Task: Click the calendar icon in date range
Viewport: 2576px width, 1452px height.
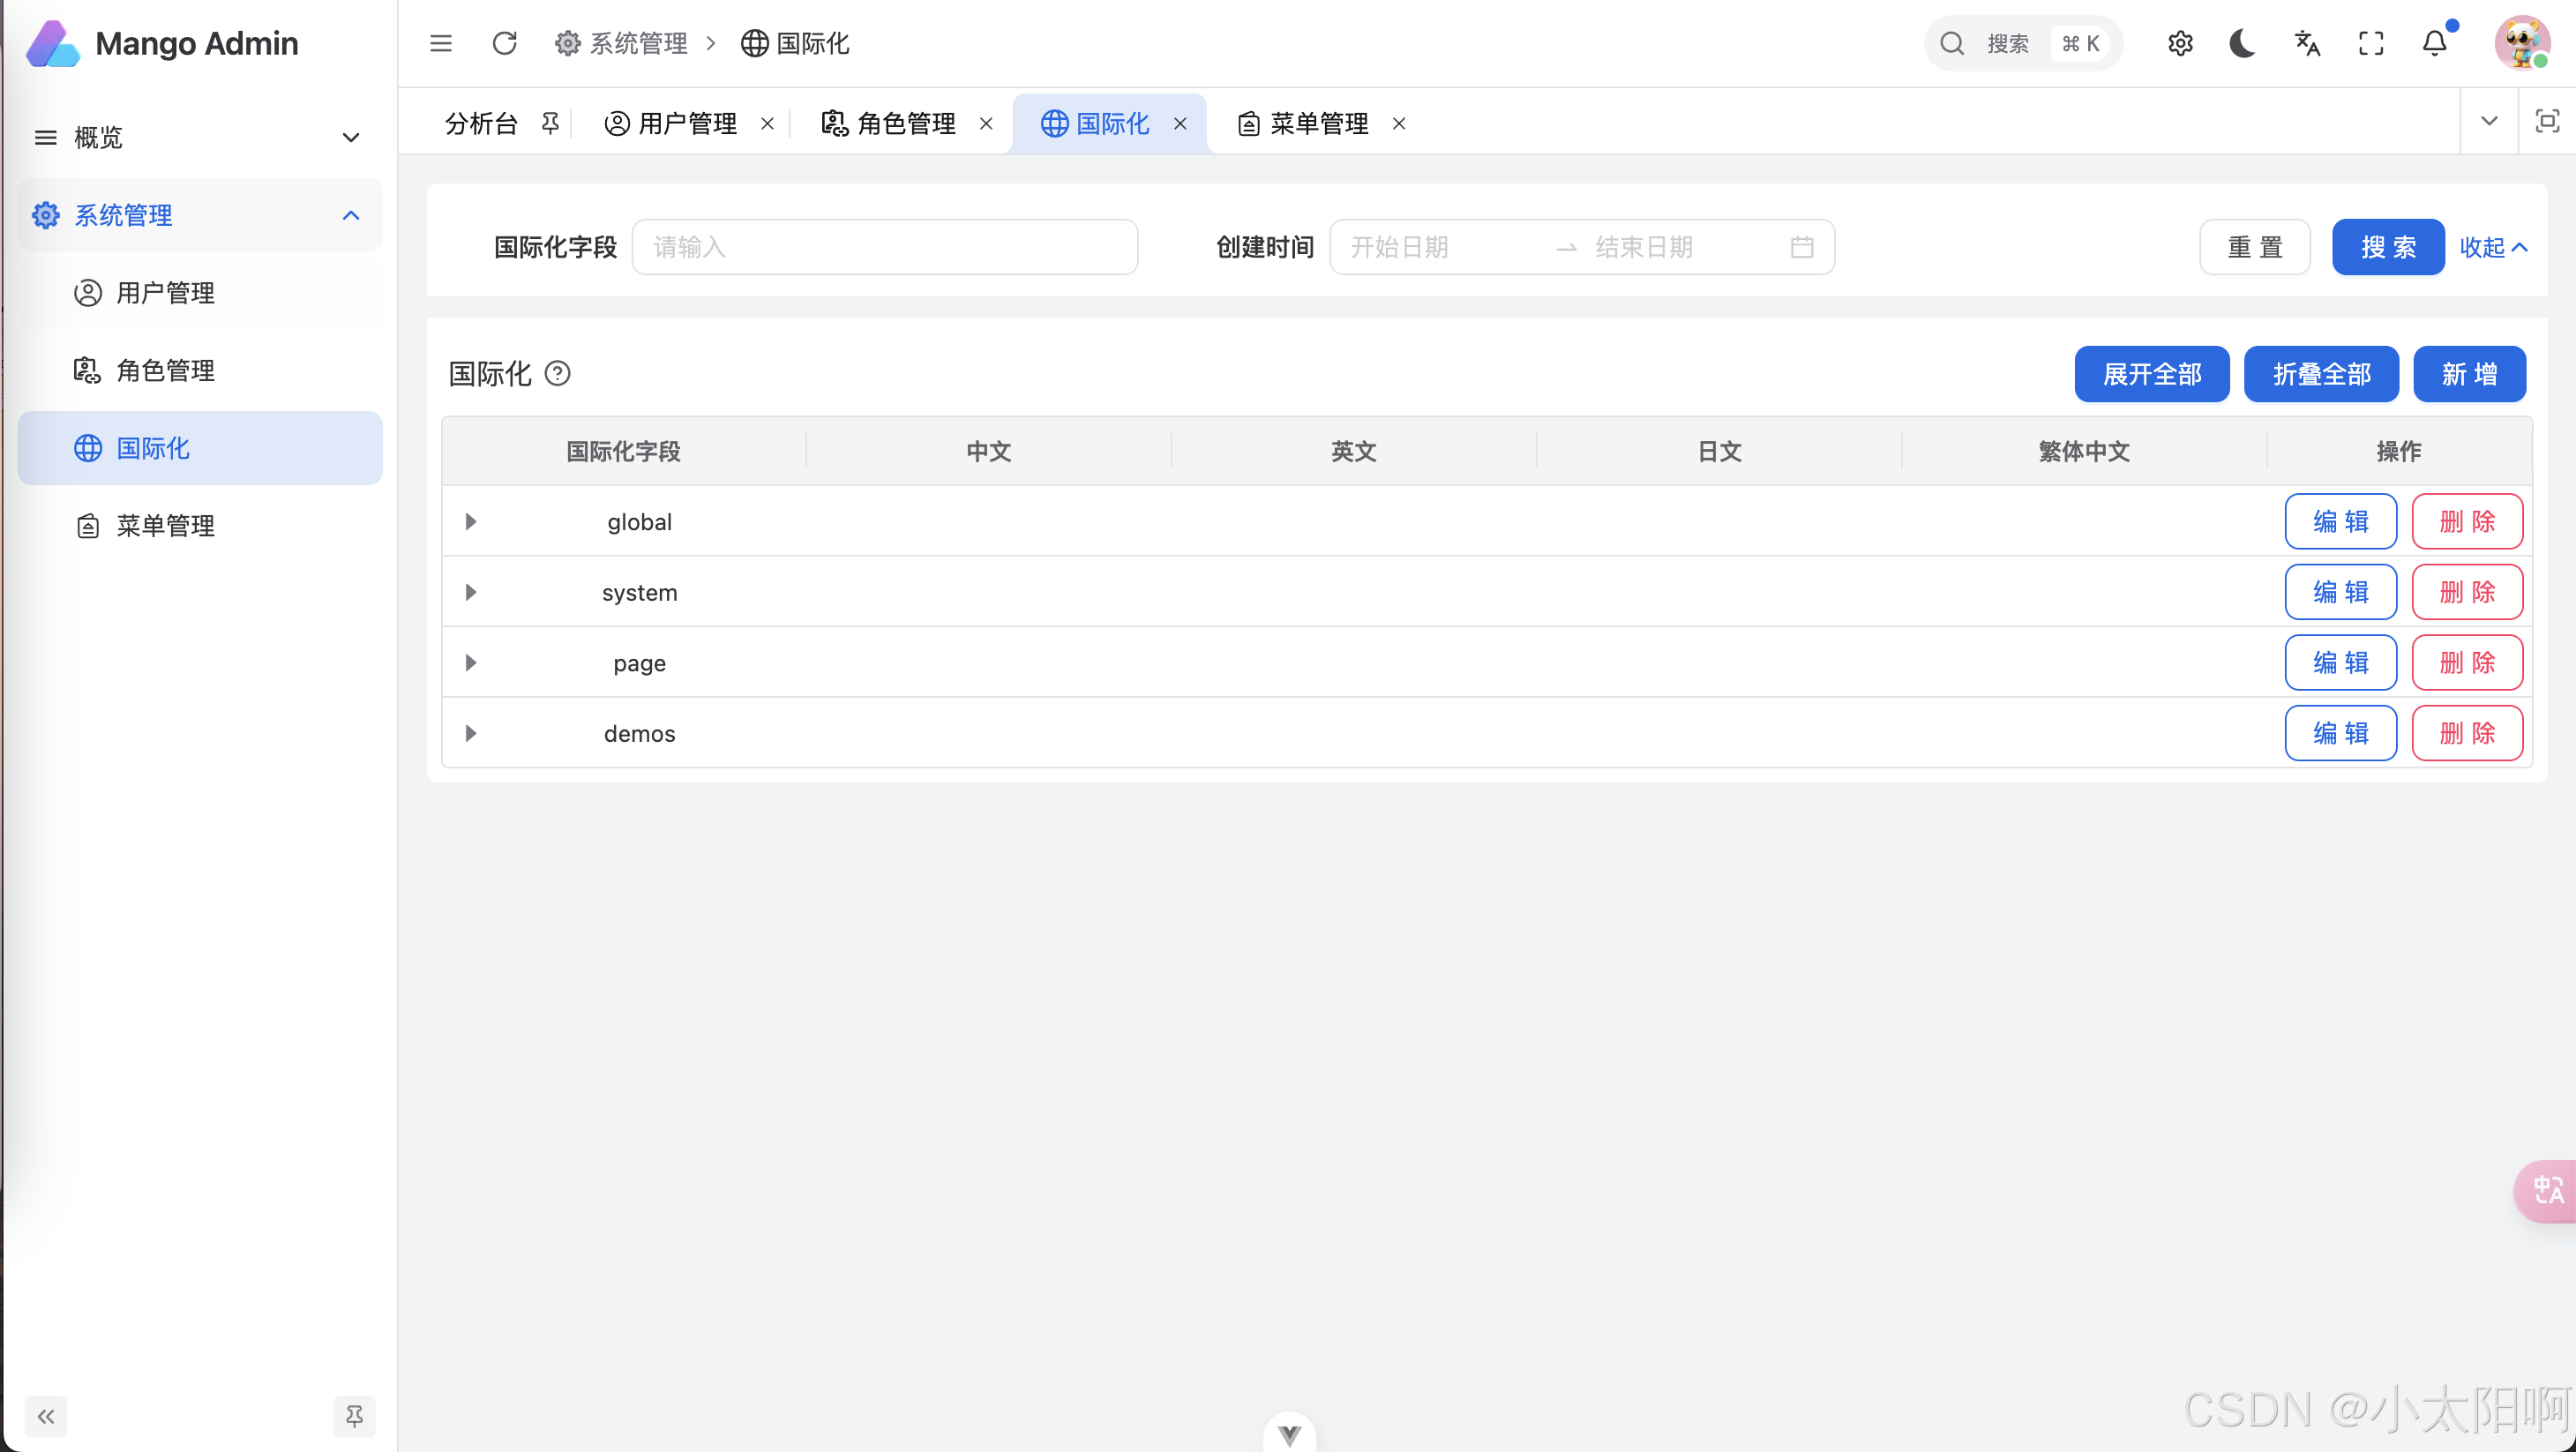Action: (1802, 247)
